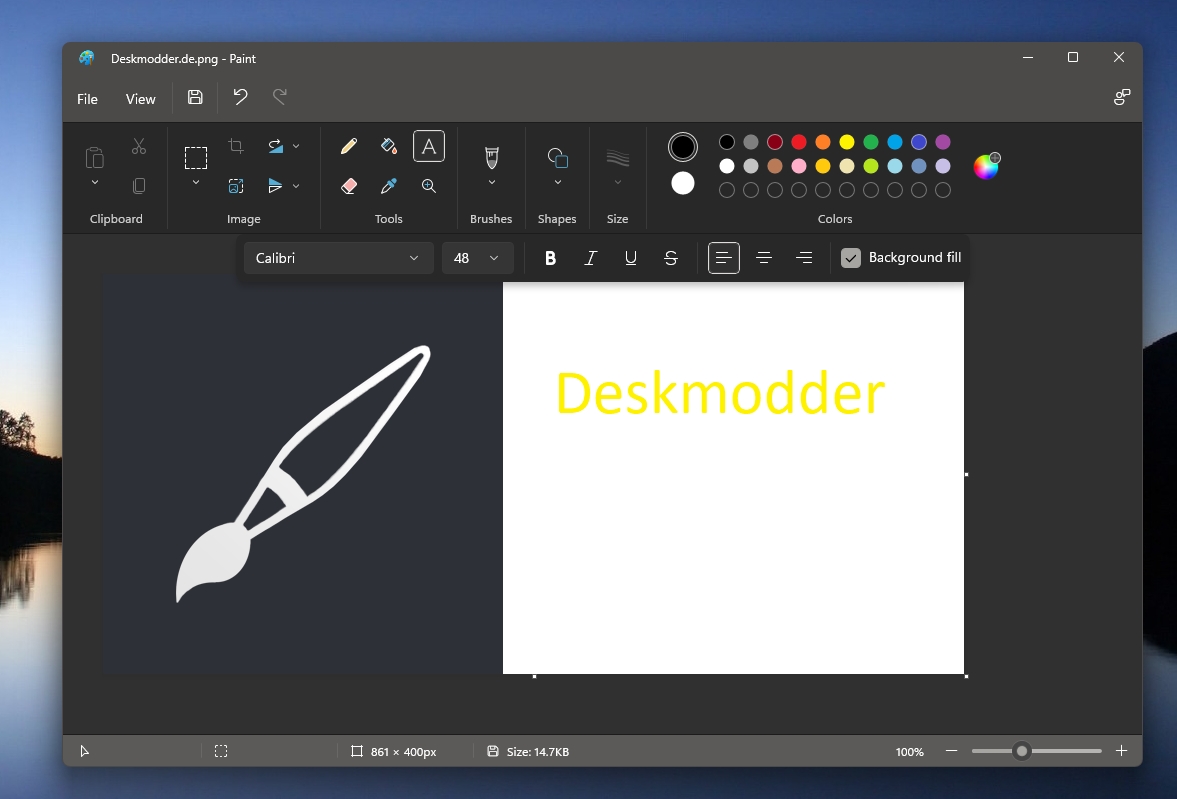Undo the last action
The height and width of the screenshot is (799, 1177).
pos(240,97)
